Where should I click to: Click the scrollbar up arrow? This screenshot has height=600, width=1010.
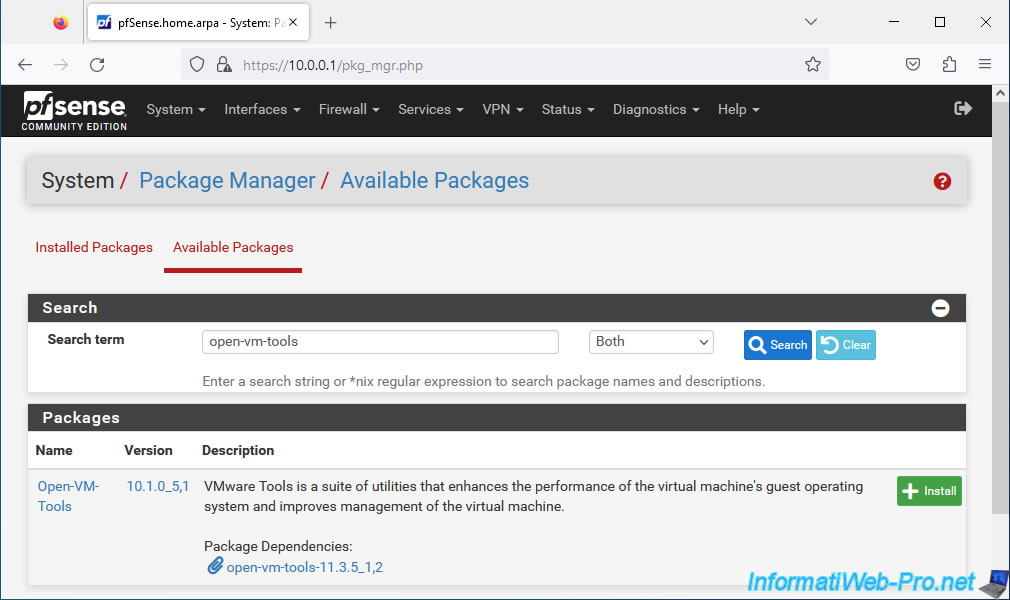[1000, 93]
